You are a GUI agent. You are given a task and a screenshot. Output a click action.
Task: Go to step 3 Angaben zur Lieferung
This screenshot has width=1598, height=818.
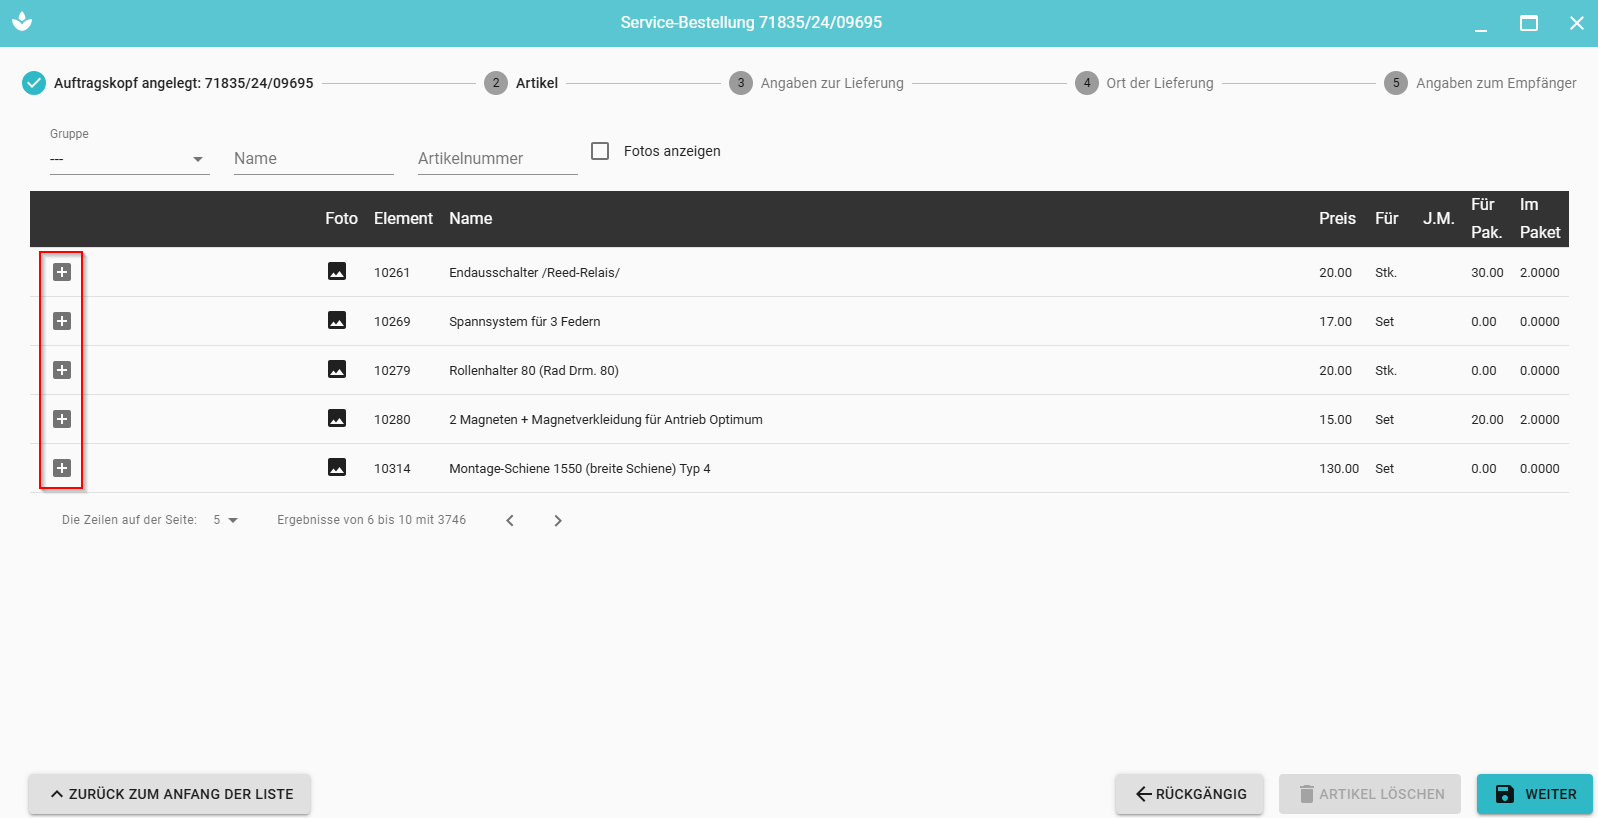[x=816, y=83]
